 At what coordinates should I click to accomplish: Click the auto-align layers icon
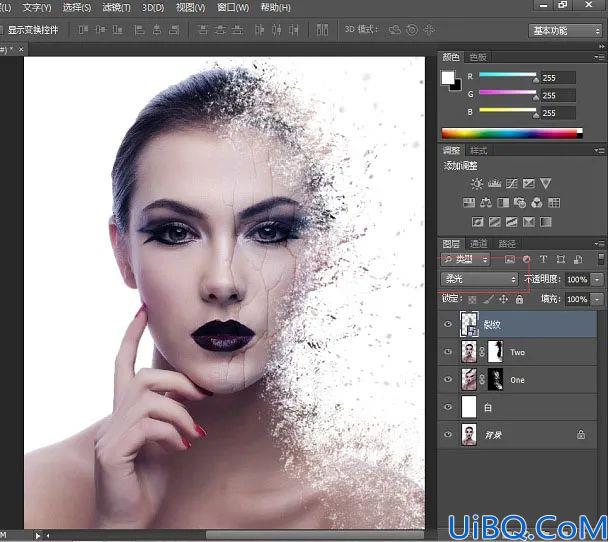pyautogui.click(x=322, y=30)
